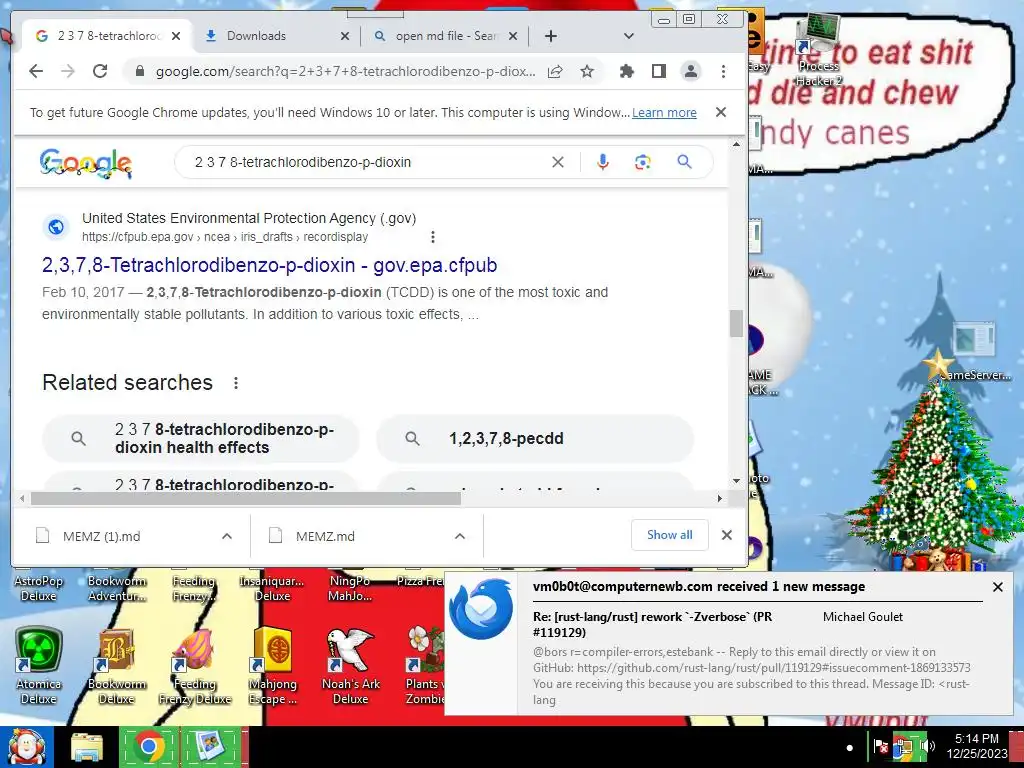Switch to the open md file search tab
1024x768 pixels.
[x=446, y=36]
